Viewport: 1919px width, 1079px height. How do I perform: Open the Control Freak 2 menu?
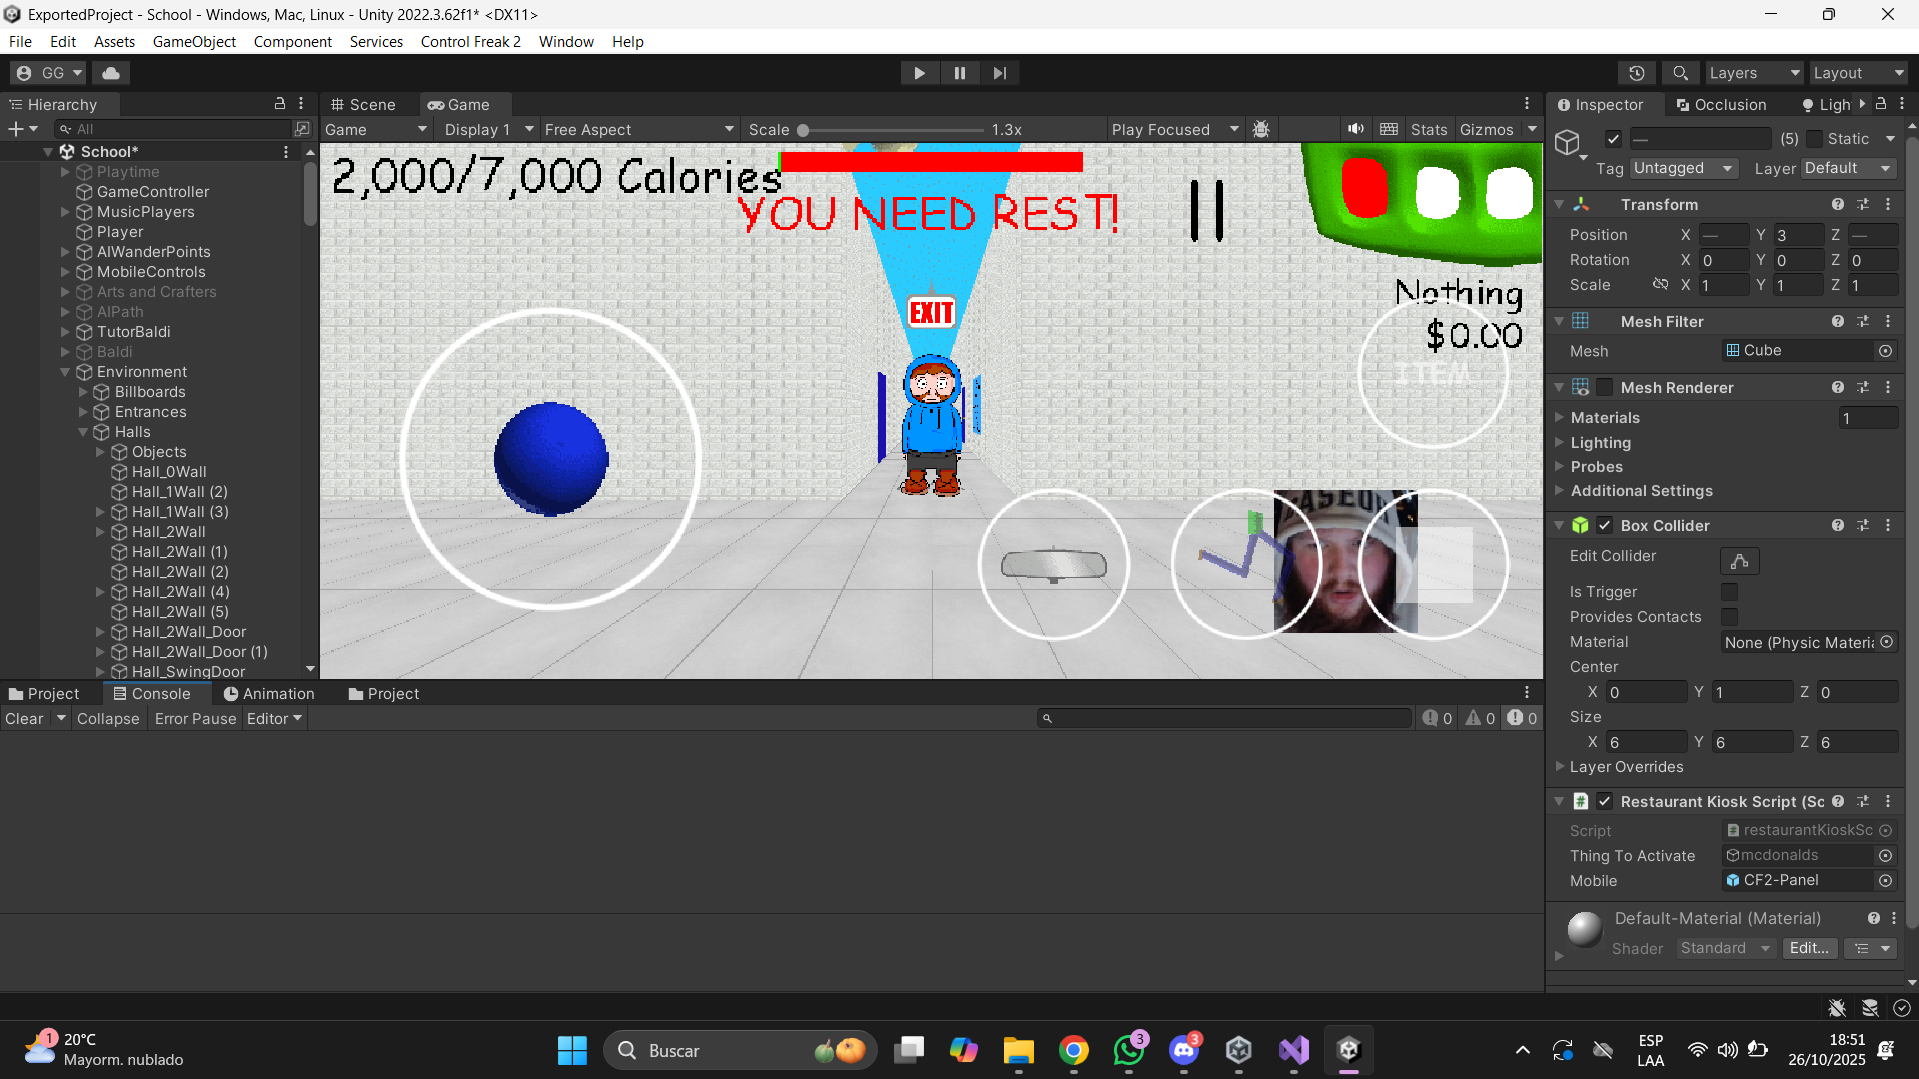tap(470, 42)
